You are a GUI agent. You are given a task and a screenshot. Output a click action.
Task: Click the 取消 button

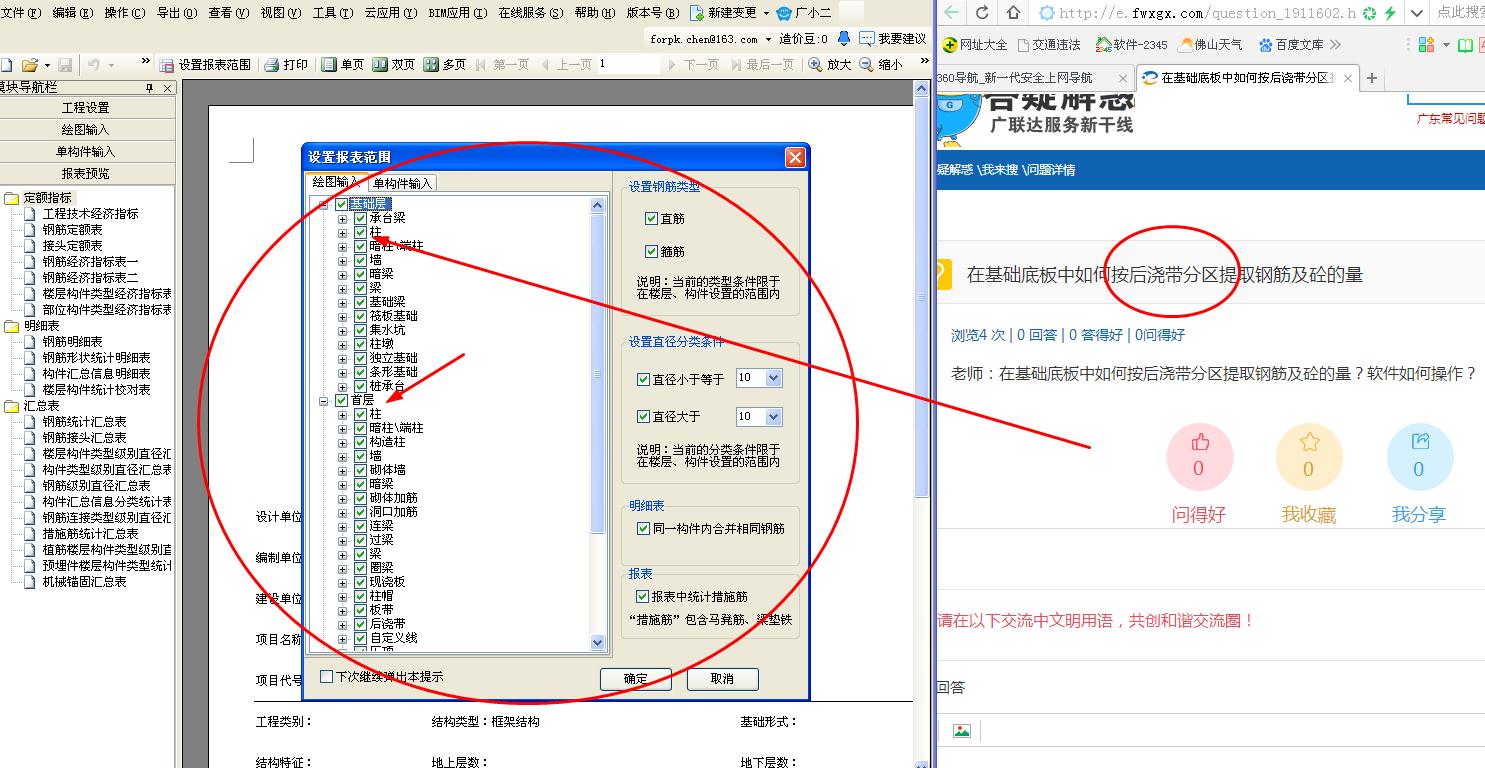click(x=722, y=679)
